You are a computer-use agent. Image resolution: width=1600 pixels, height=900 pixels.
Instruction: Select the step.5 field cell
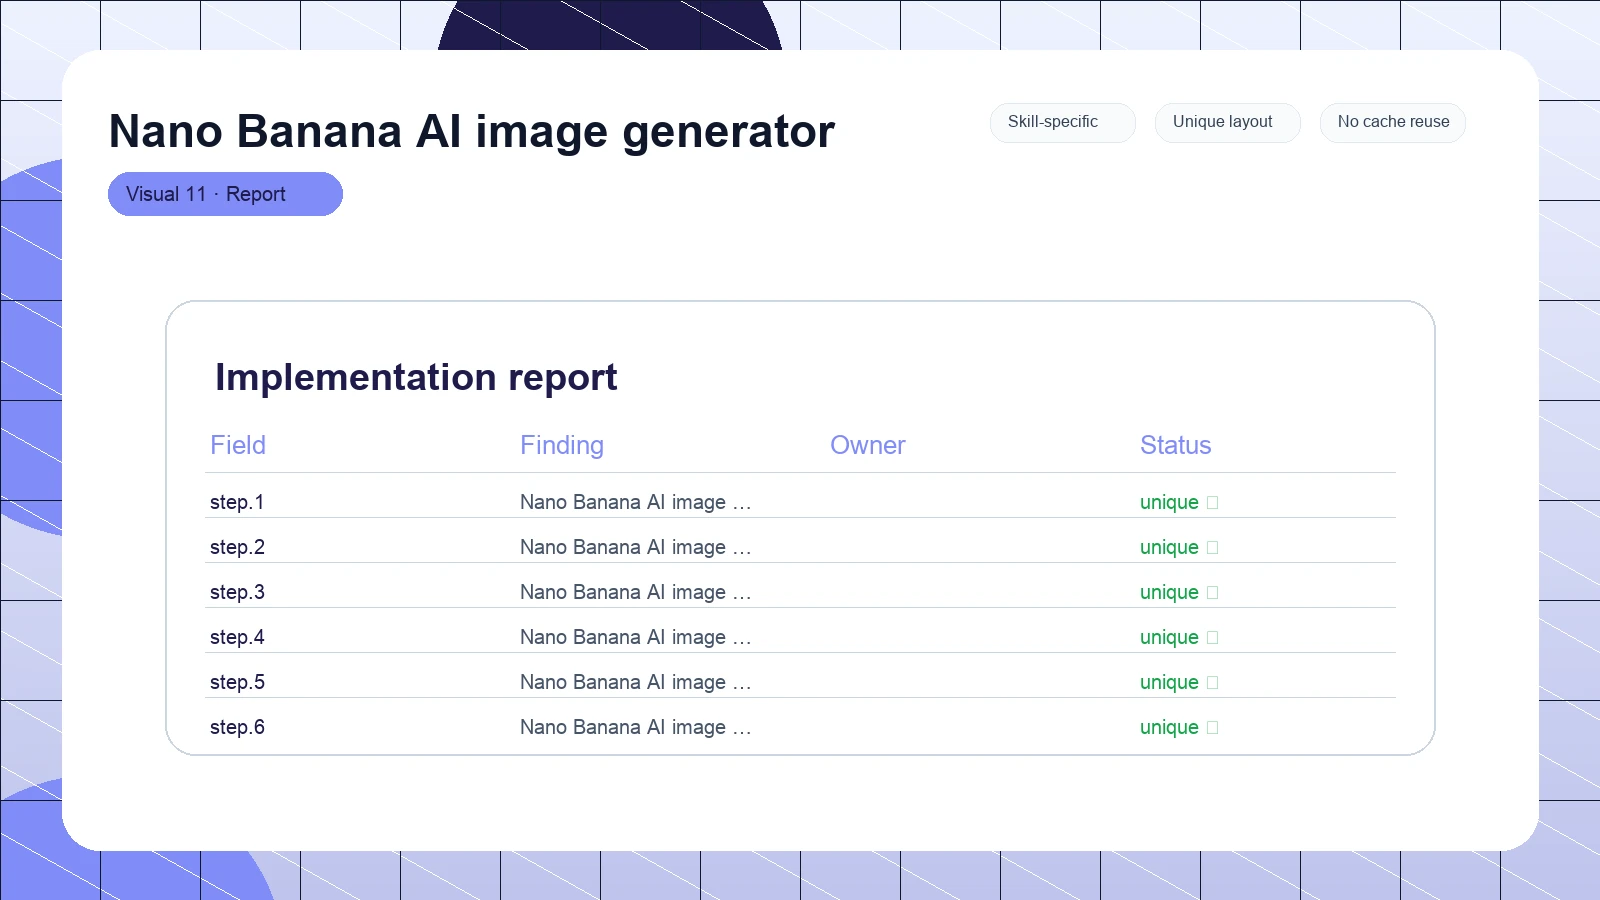[x=237, y=682]
